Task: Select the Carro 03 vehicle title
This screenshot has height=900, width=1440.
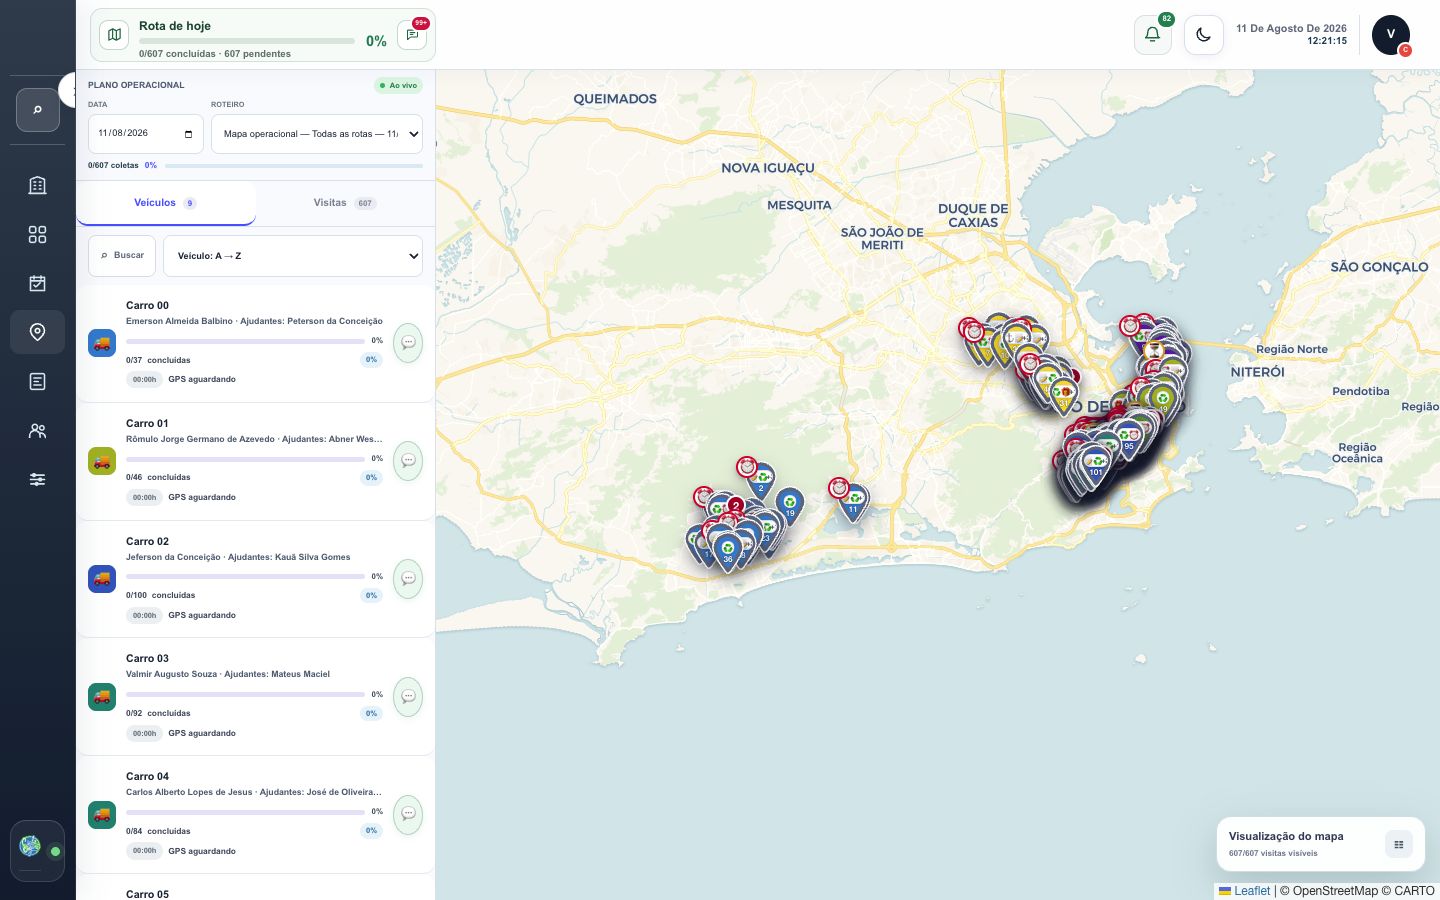Action: 148,659
